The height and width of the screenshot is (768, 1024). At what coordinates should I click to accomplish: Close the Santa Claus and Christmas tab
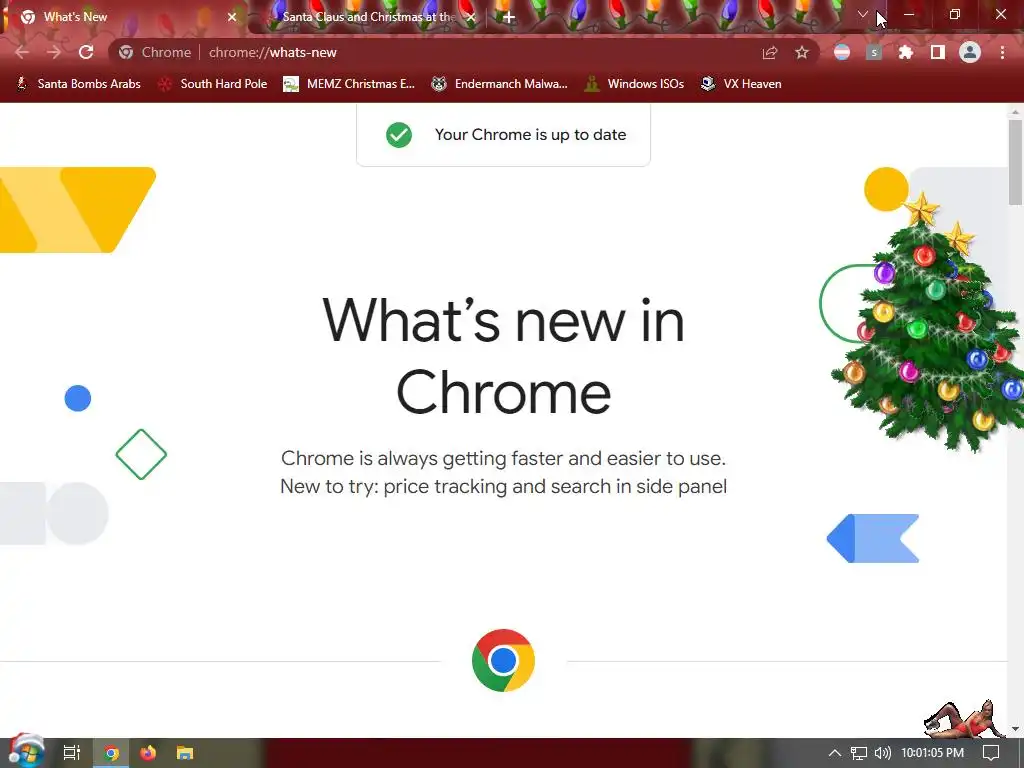[x=471, y=17]
